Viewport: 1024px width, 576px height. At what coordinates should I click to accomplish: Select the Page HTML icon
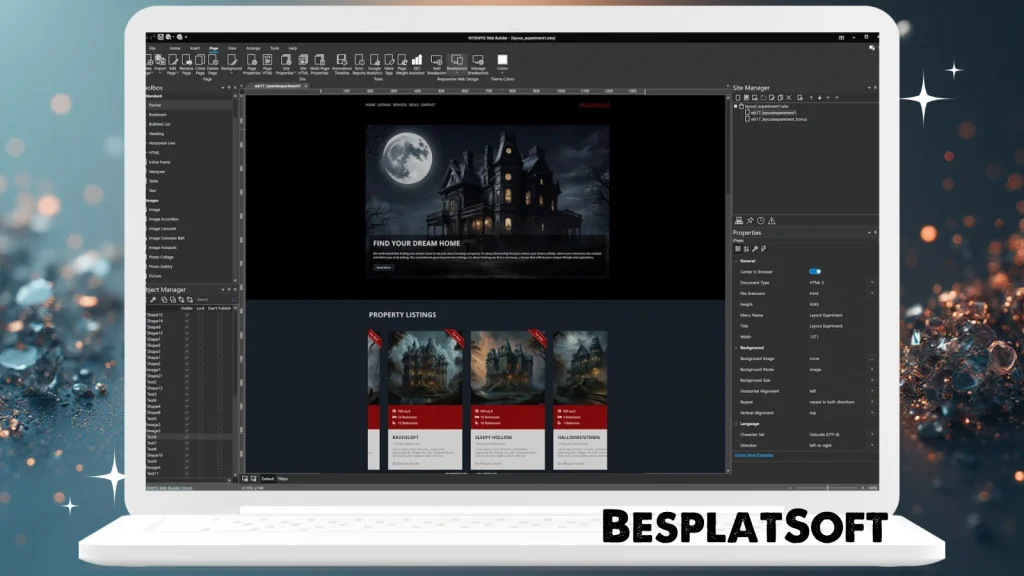(266, 62)
